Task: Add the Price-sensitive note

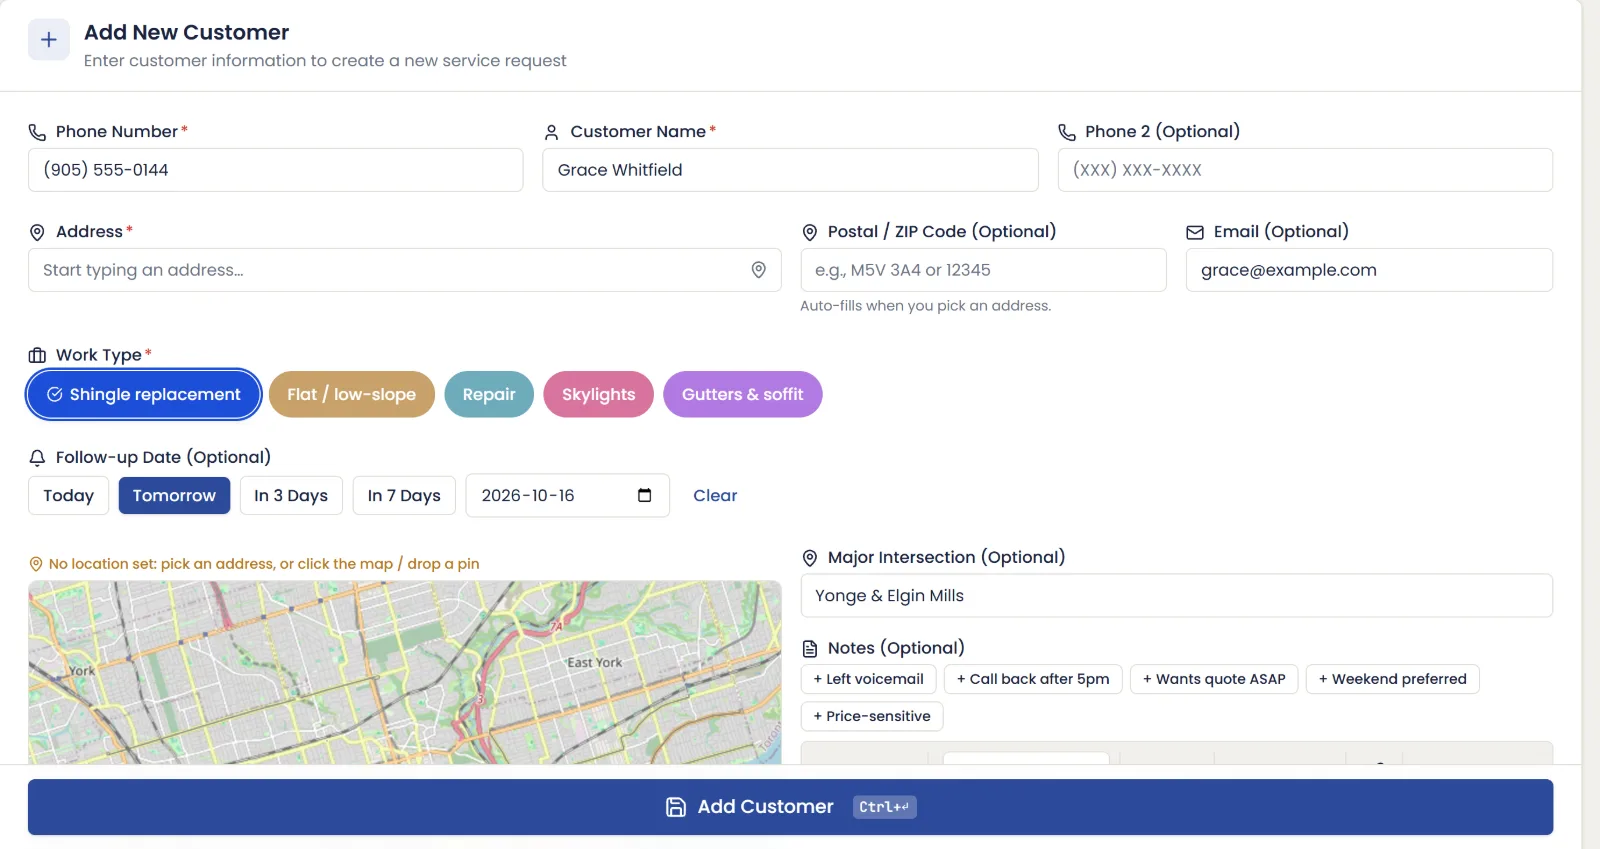Action: [x=872, y=716]
